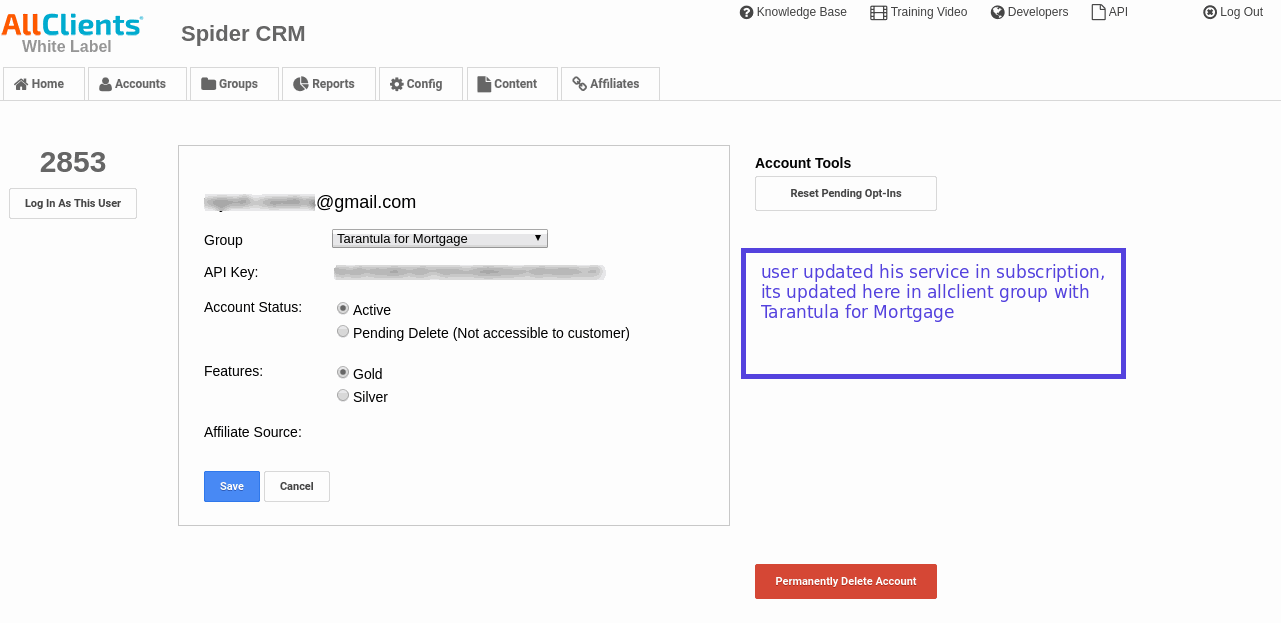Save the account changes
The height and width of the screenshot is (623, 1281).
click(x=232, y=486)
